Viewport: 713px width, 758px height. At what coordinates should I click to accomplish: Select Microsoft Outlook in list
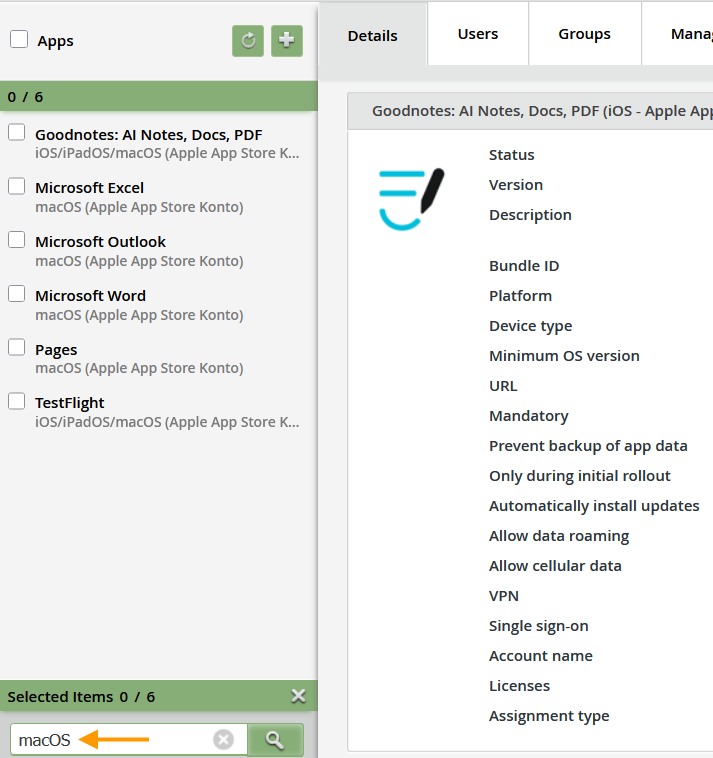[100, 242]
